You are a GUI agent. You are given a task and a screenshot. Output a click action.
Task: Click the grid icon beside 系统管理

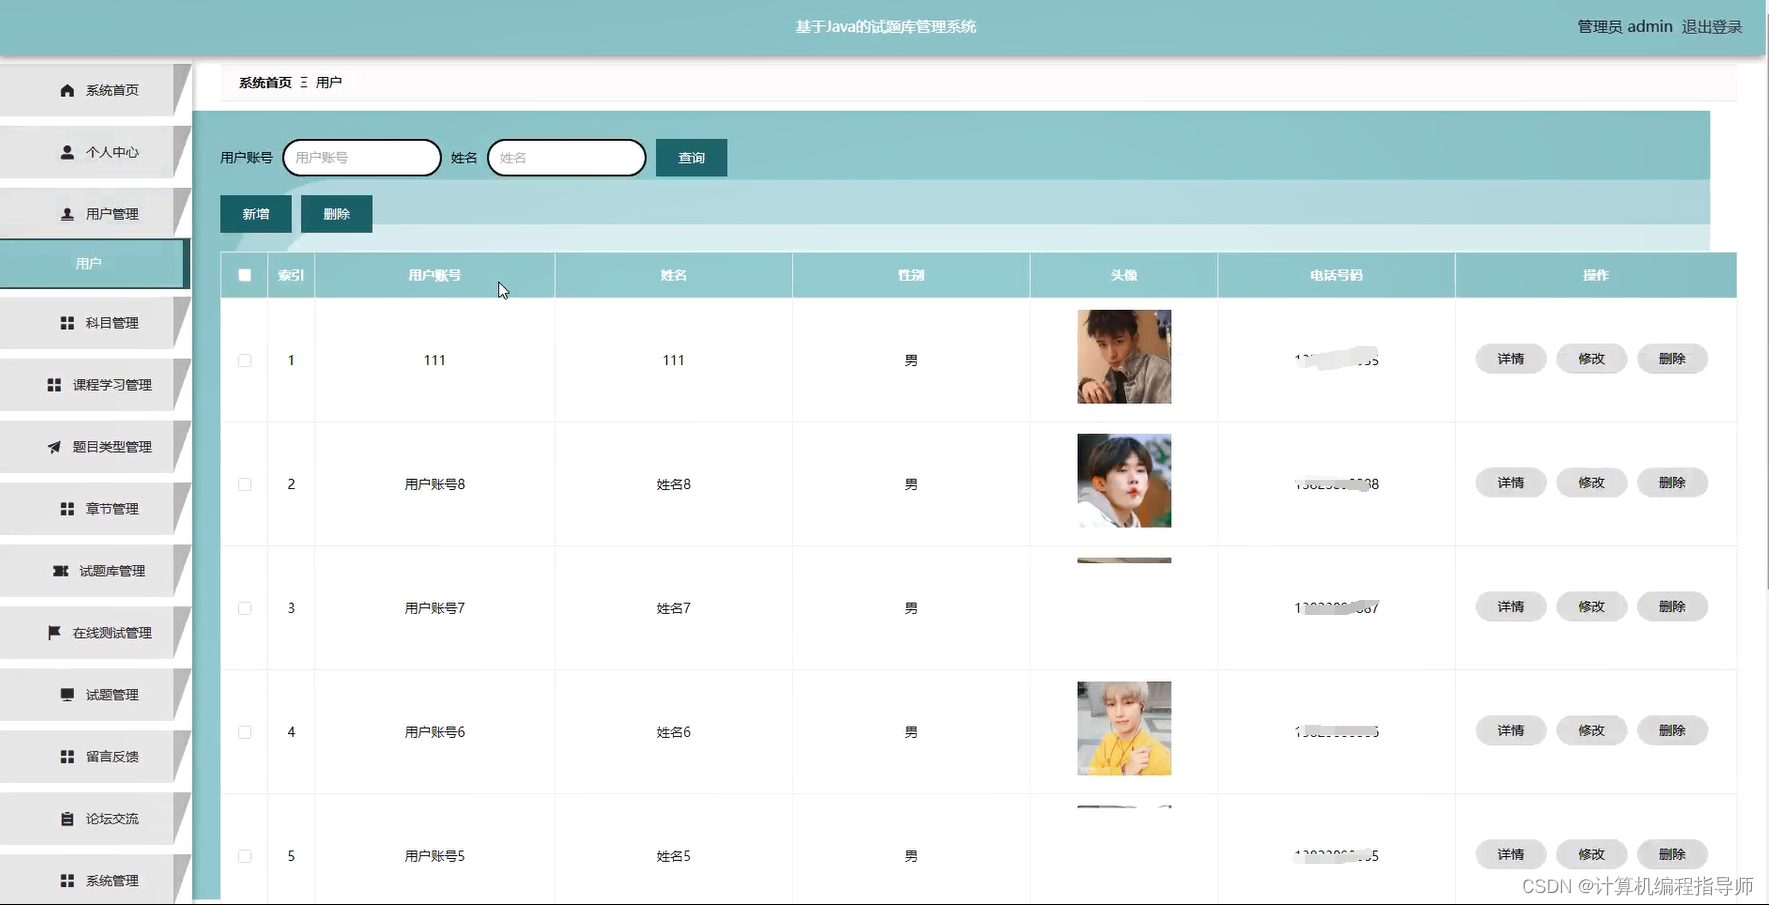67,881
